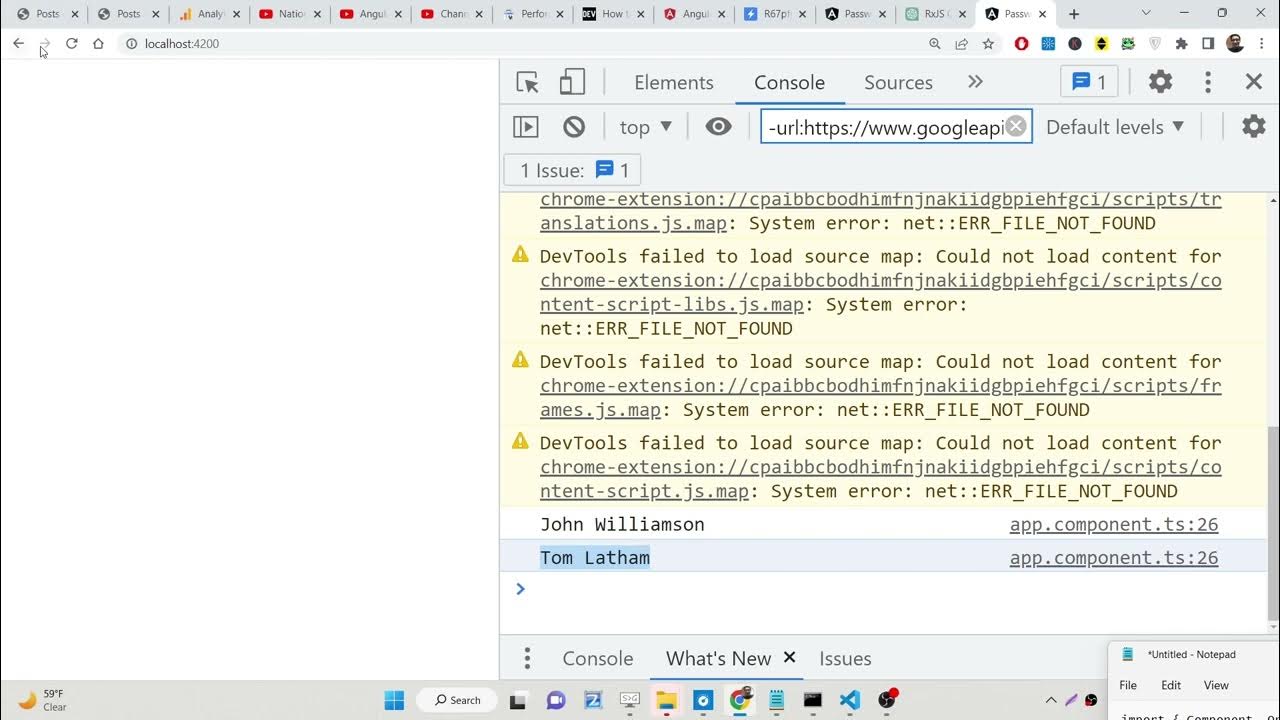
Task: Open DevTools settings gear in the top bar
Action: 1160,82
